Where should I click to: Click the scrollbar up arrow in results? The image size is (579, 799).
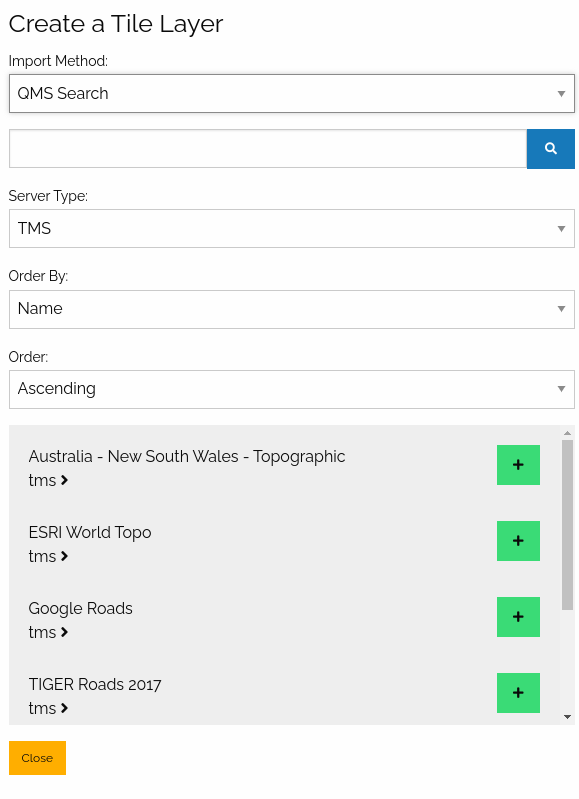(x=567, y=433)
